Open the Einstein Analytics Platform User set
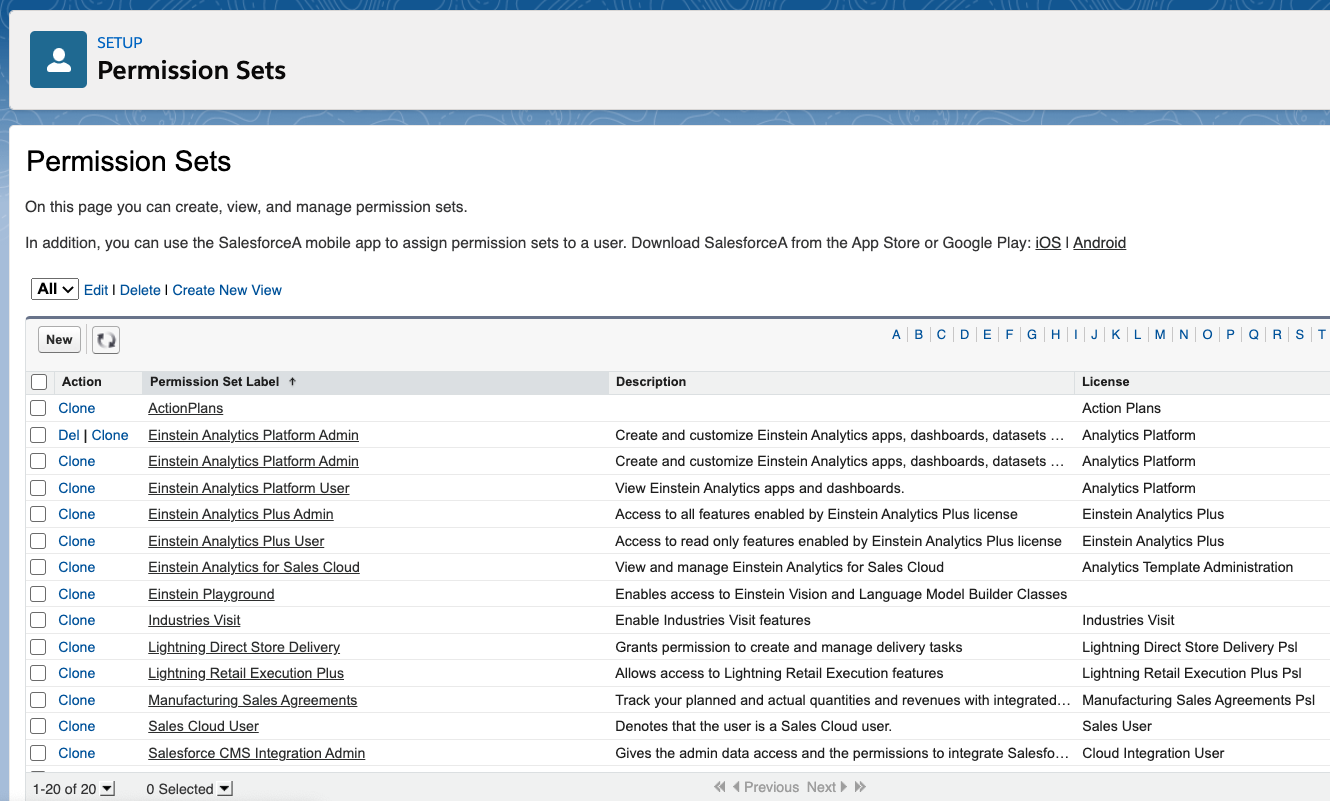This screenshot has height=801, width=1330. [249, 488]
